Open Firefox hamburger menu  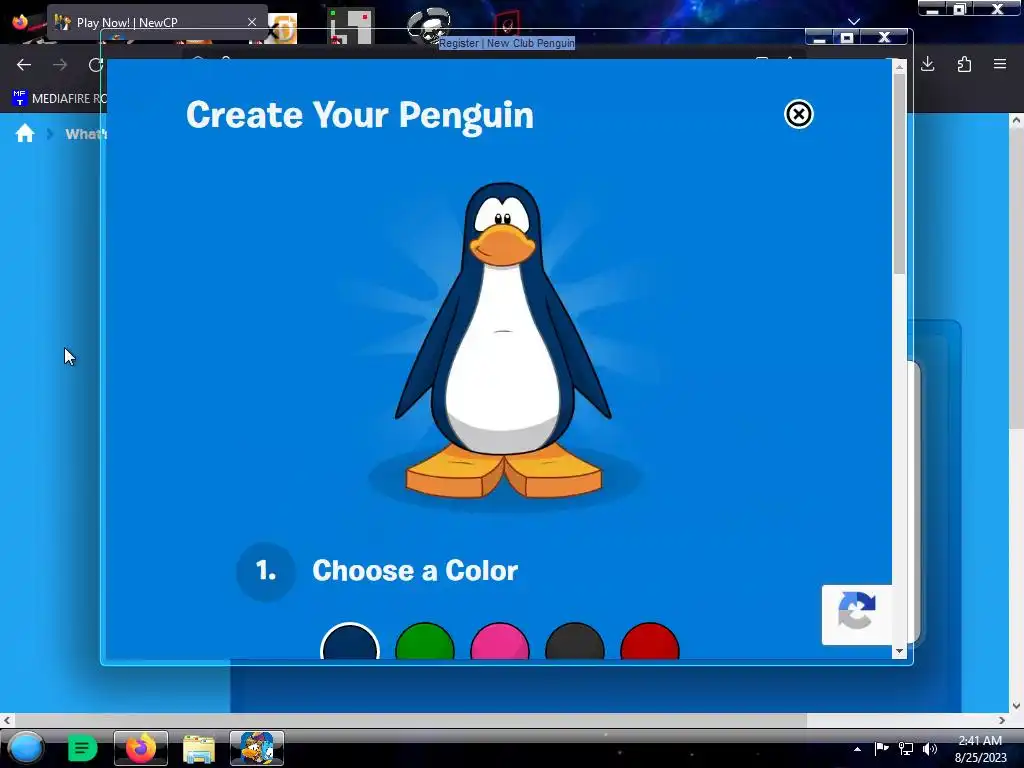(x=1000, y=64)
